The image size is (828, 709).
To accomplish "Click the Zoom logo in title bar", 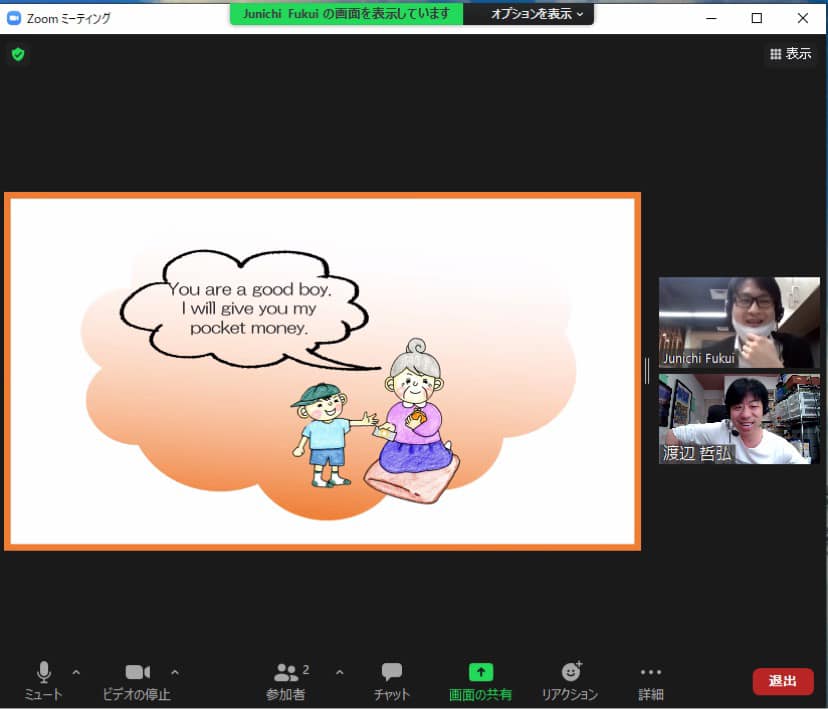I will coord(14,18).
